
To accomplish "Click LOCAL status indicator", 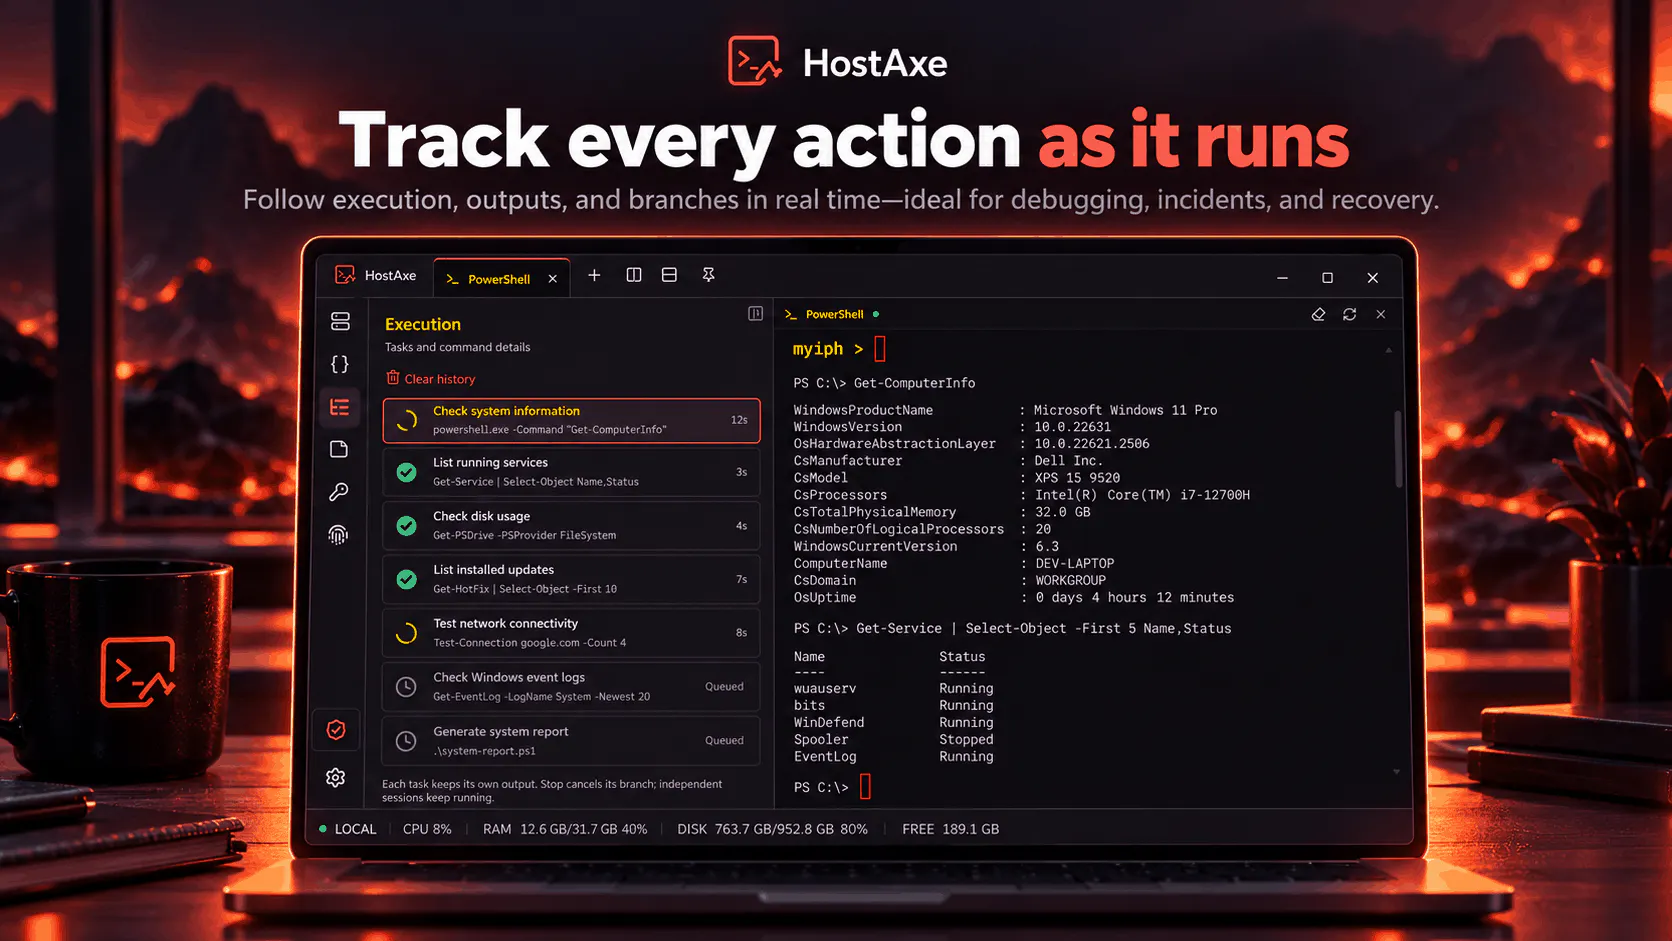I will [347, 829].
